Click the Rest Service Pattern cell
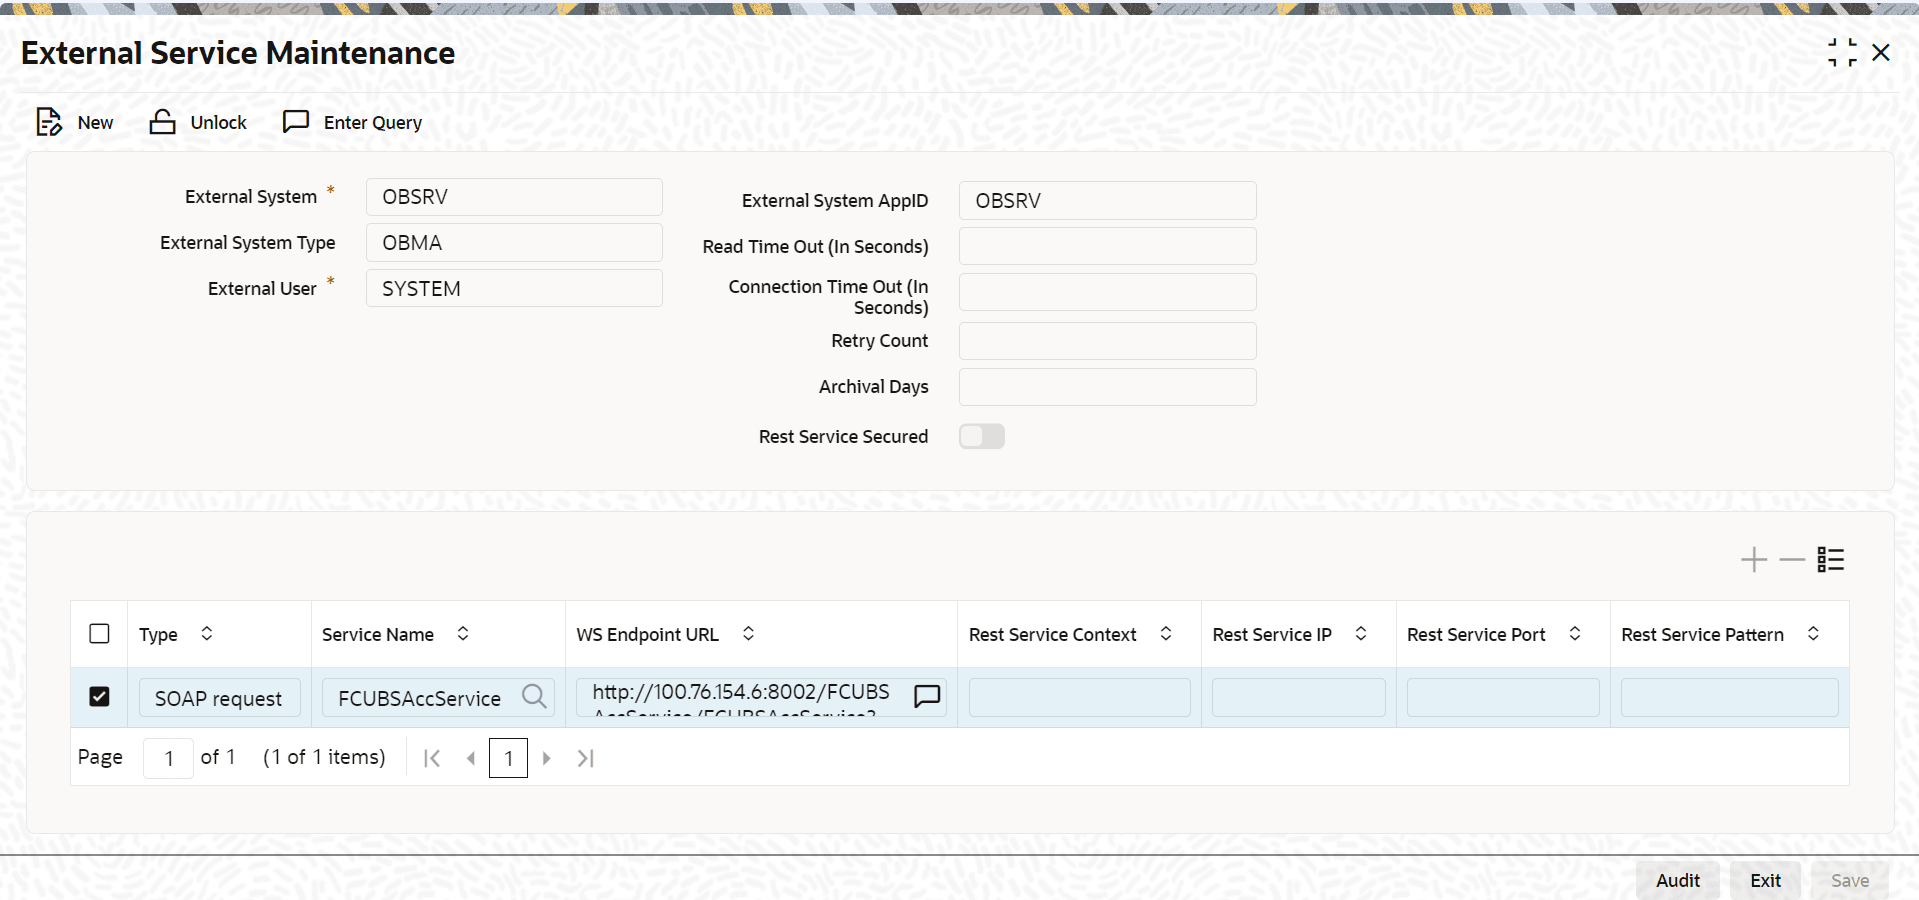This screenshot has width=1919, height=900. coord(1730,697)
